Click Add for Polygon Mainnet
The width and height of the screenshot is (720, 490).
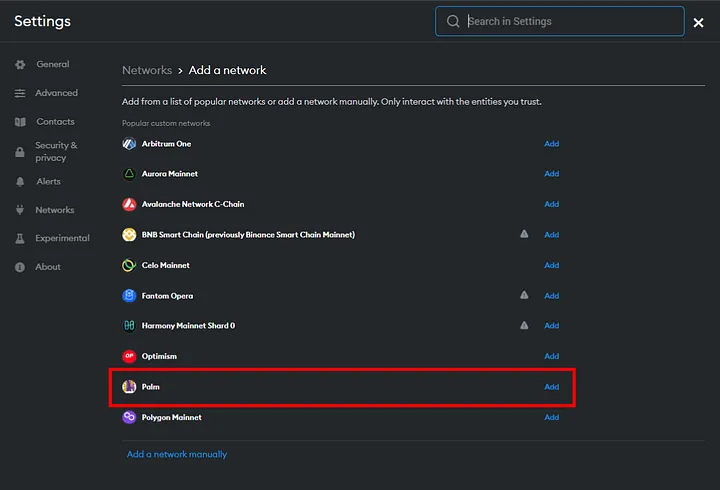[x=551, y=417]
